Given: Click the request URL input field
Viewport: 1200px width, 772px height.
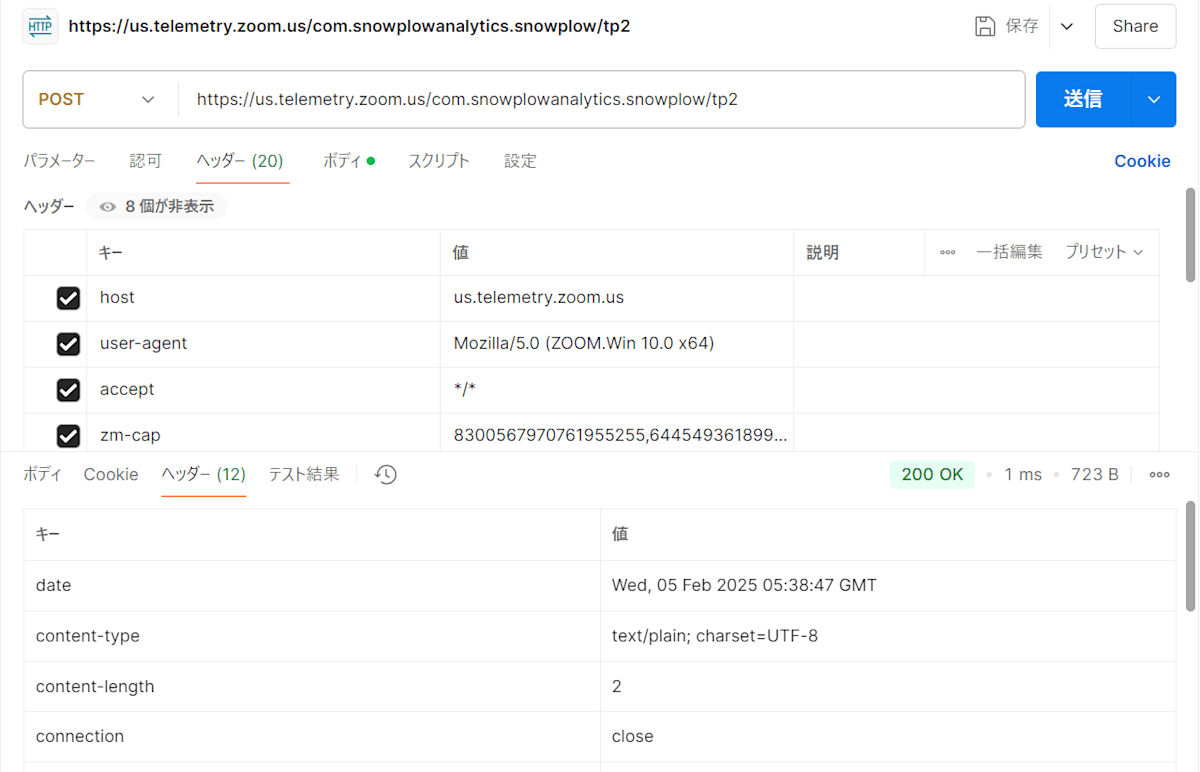Looking at the screenshot, I should point(602,99).
